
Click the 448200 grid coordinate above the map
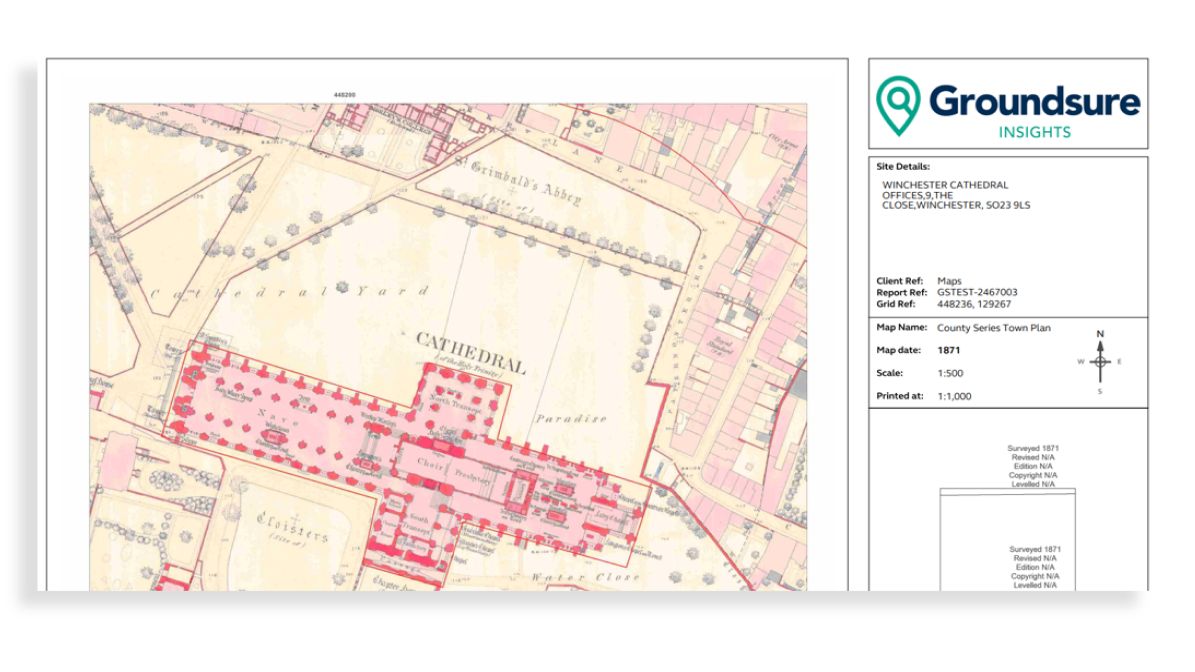pos(344,95)
